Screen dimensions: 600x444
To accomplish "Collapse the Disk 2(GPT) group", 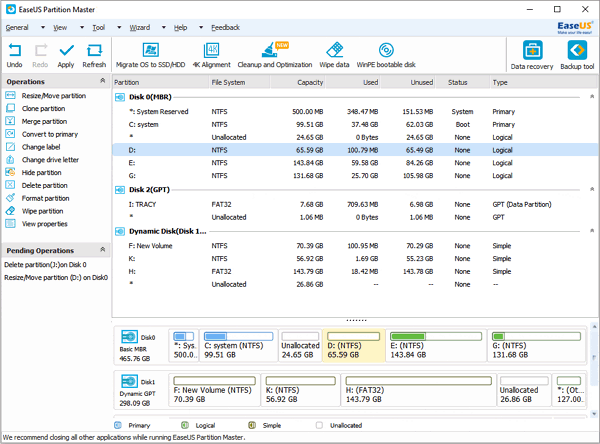I will coord(592,189).
